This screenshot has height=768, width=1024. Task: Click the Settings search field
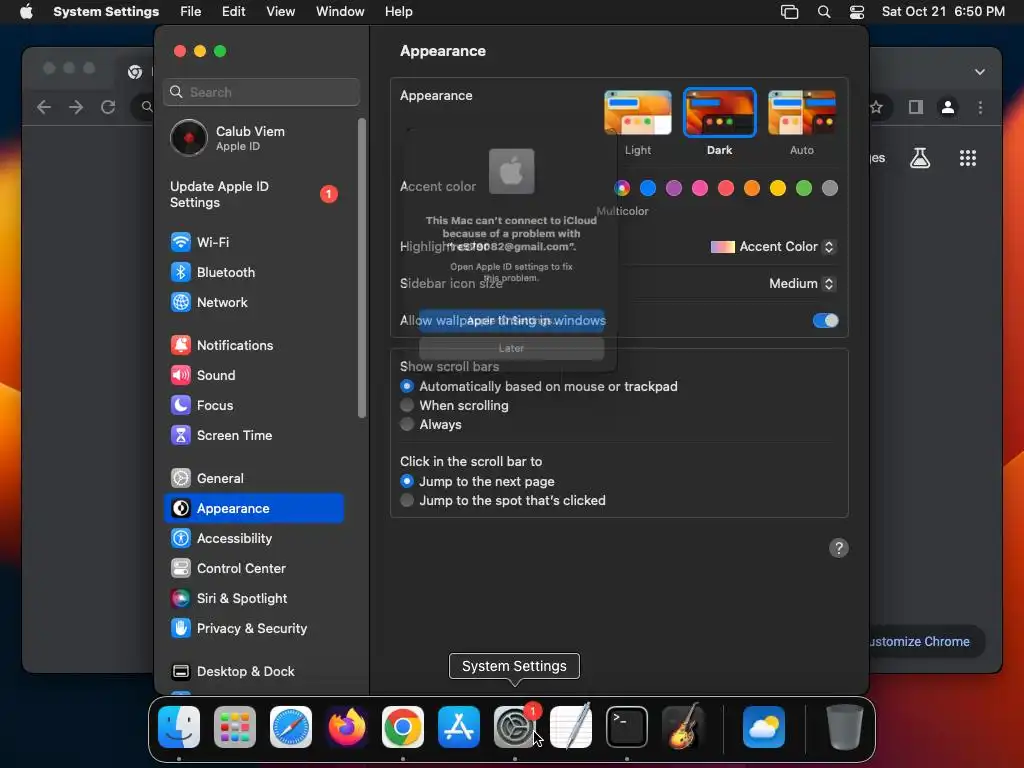[261, 92]
